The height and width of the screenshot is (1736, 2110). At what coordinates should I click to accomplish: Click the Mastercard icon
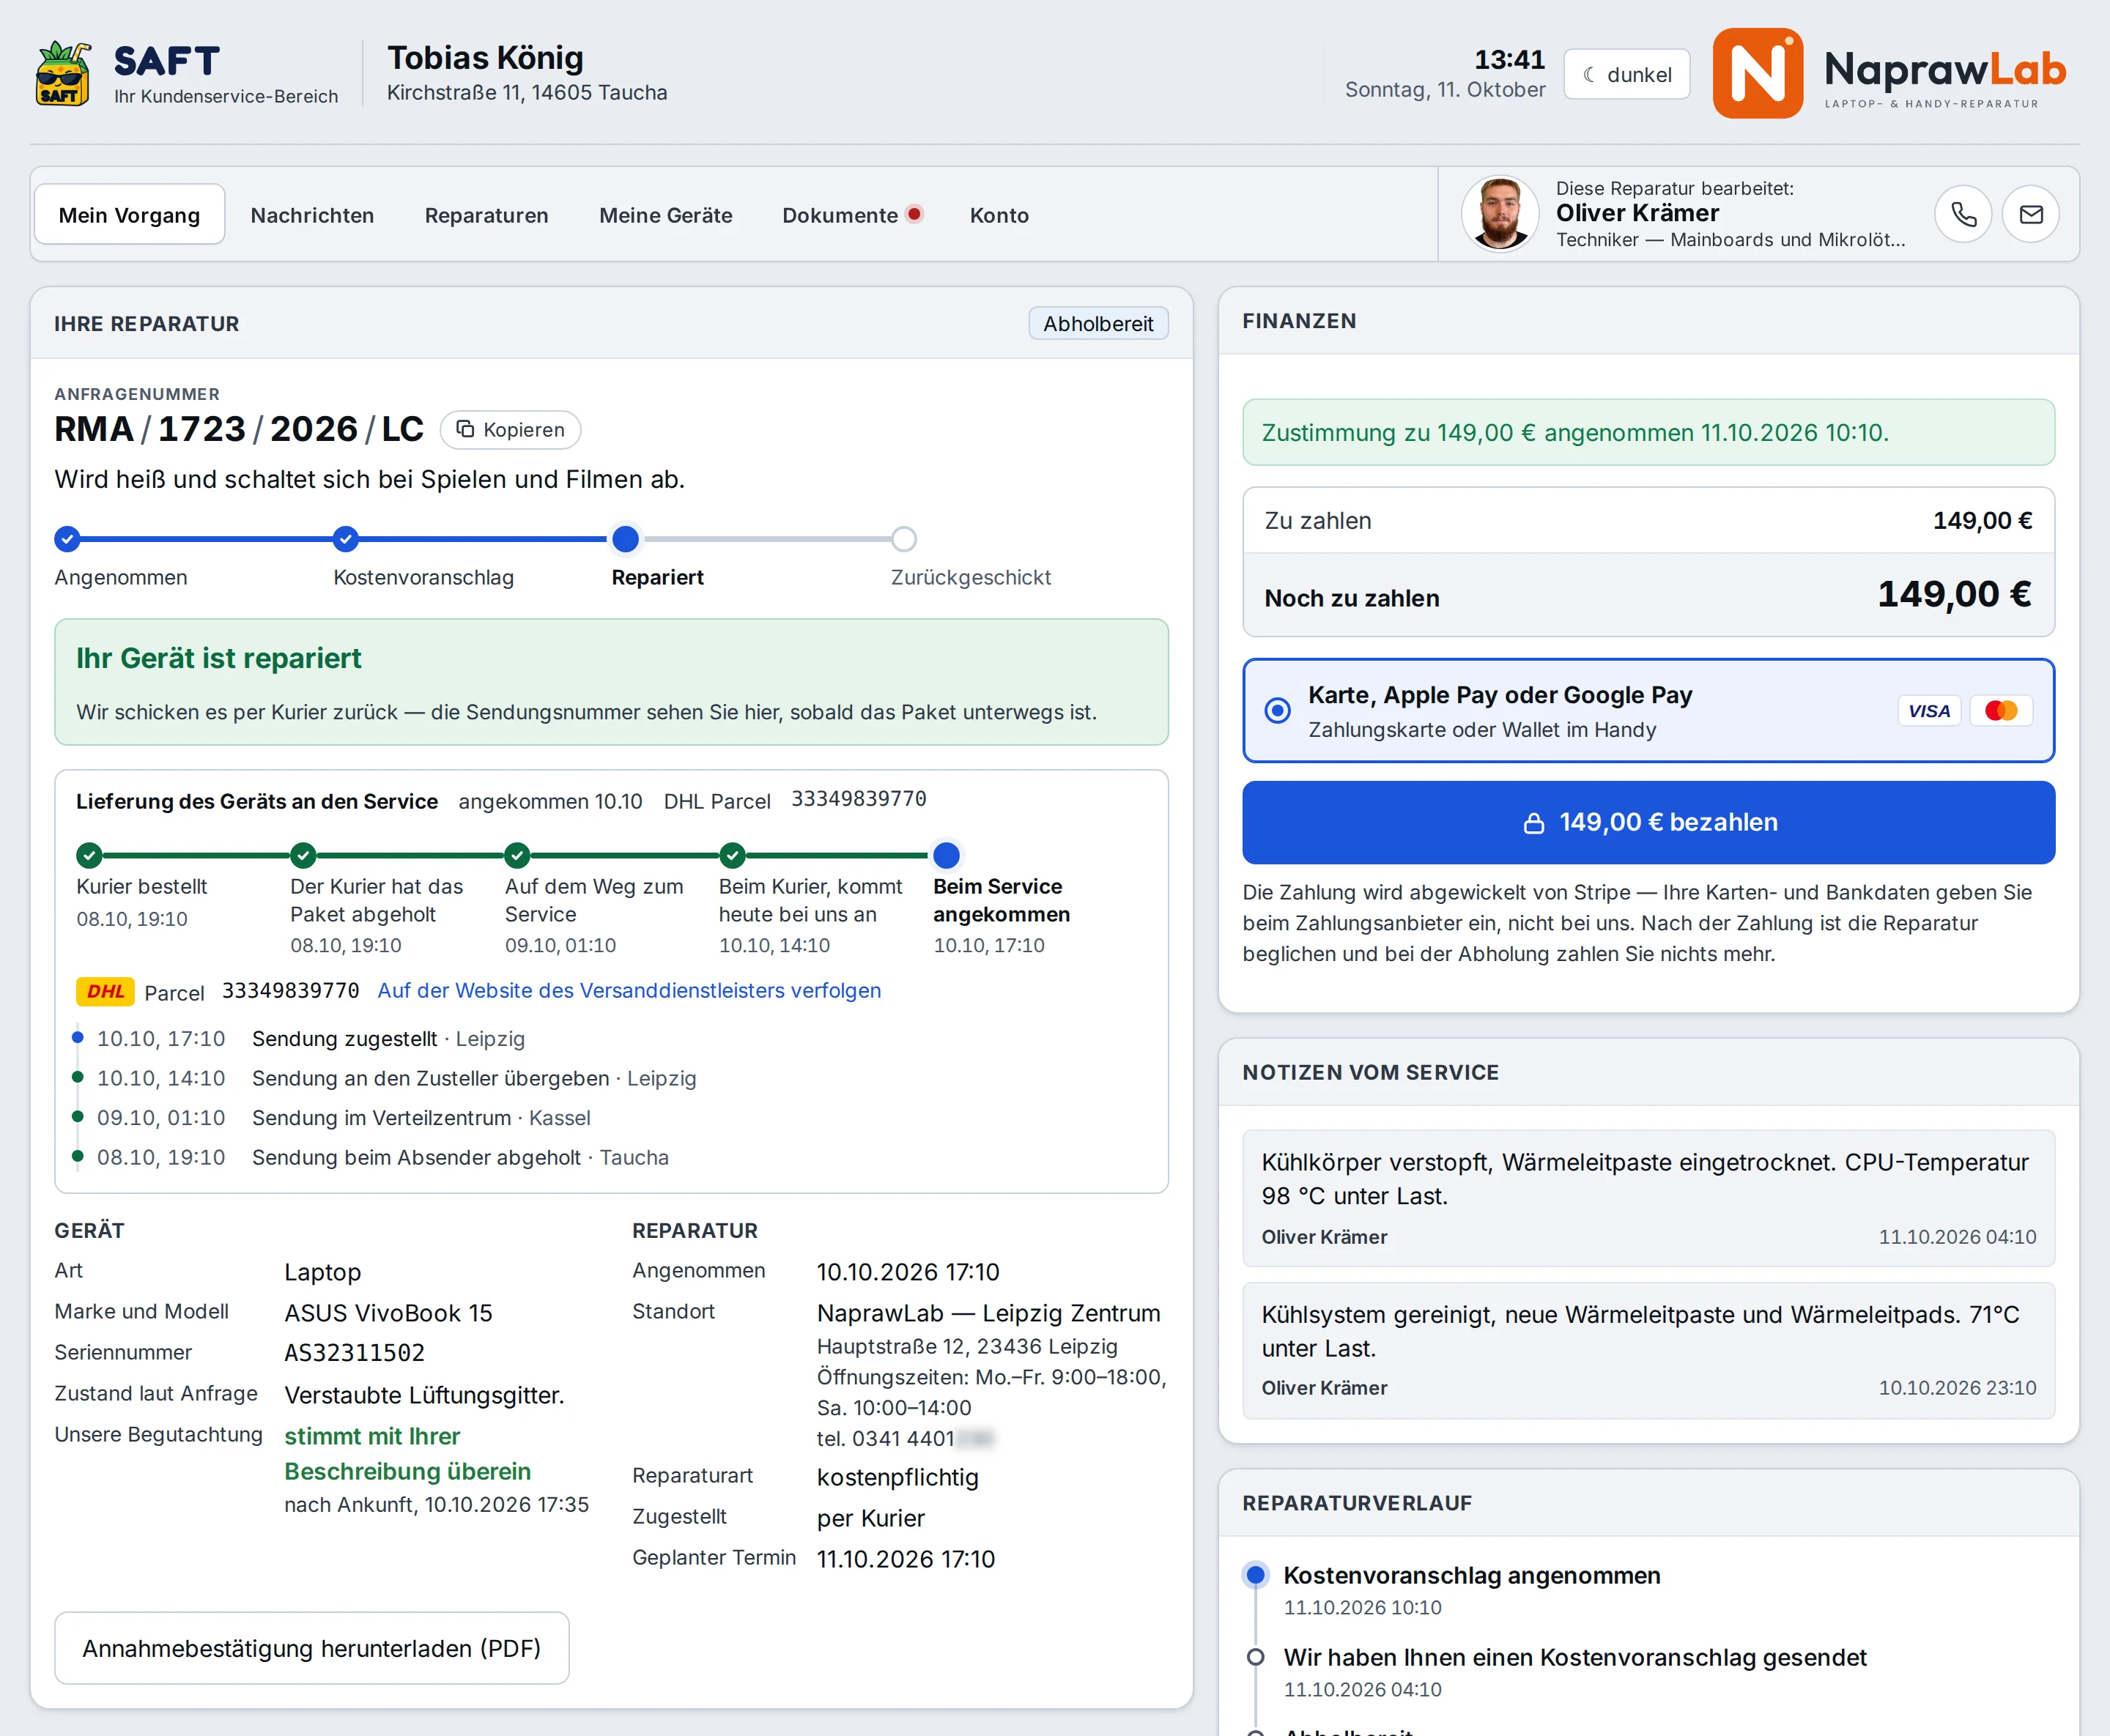click(x=2001, y=711)
